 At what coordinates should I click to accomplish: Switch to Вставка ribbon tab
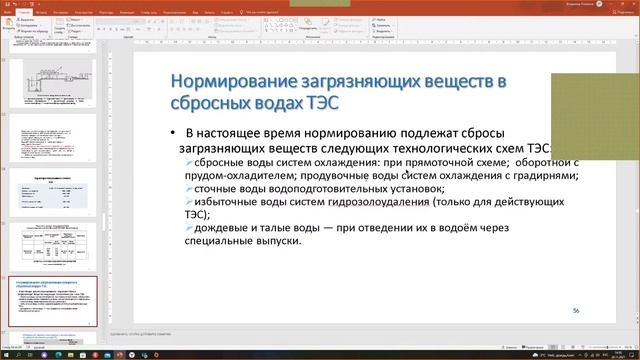[41, 12]
